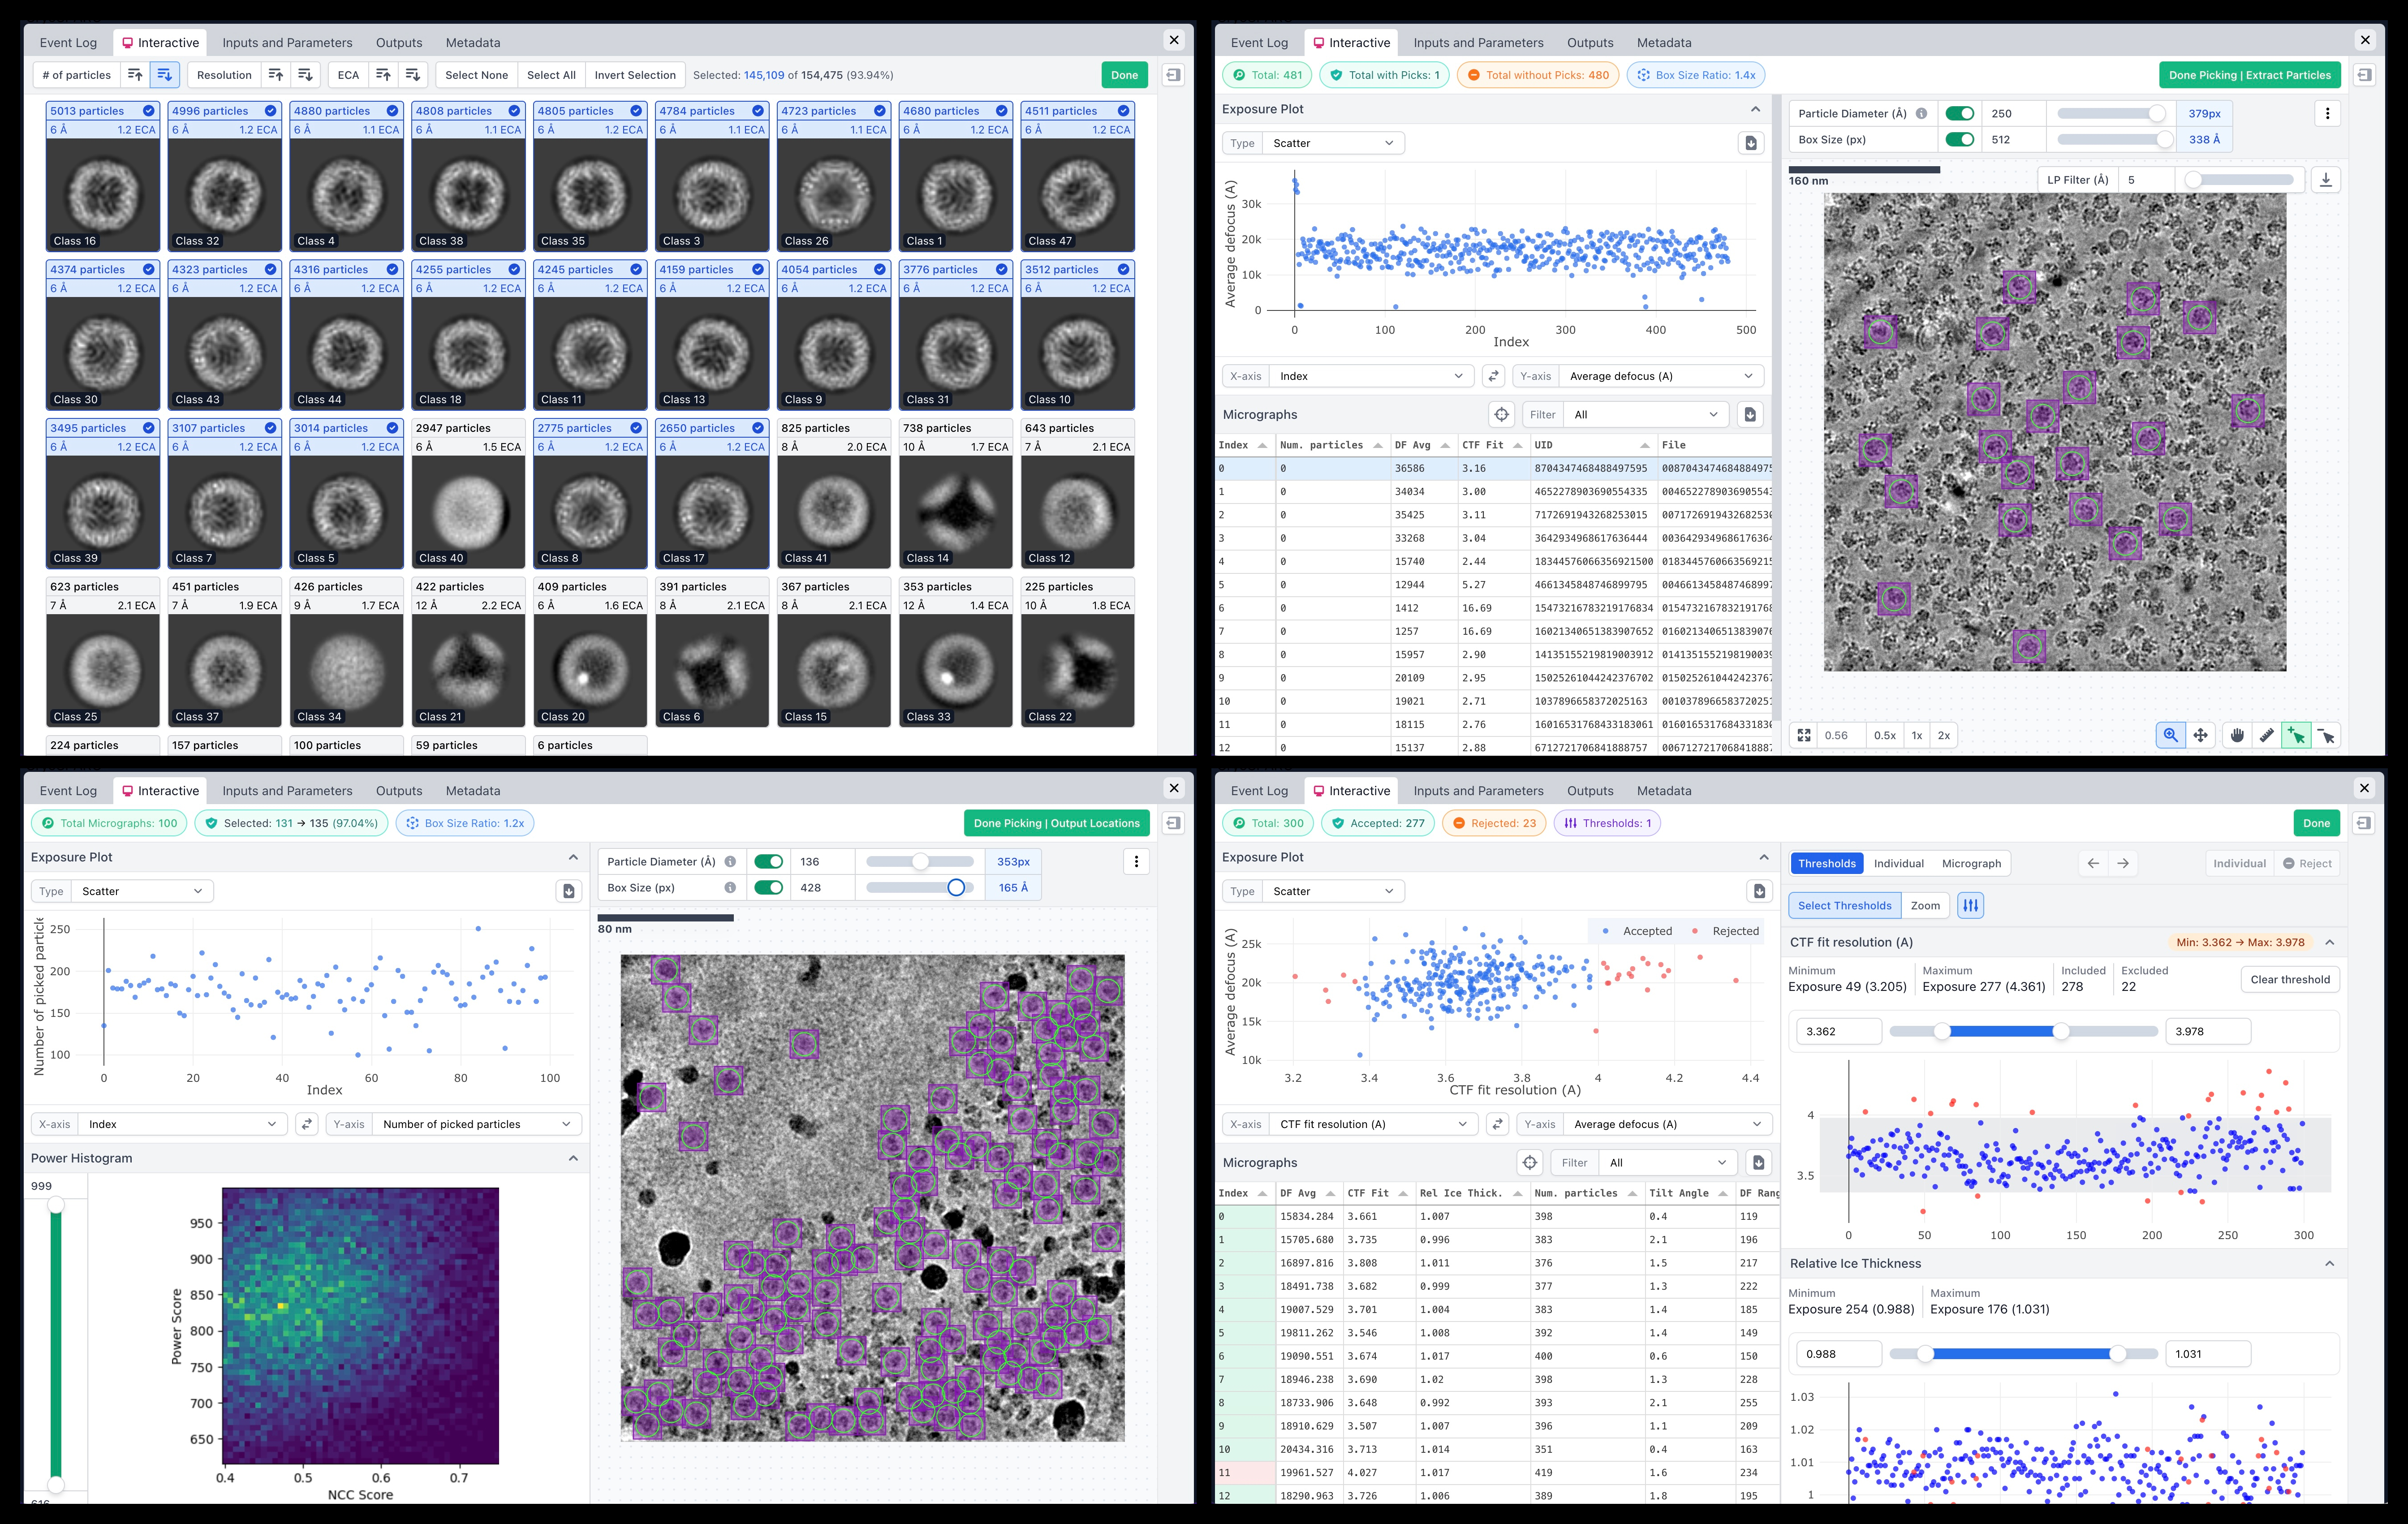
Task: Open Event Log tab in class-selection window
Action: click(68, 43)
